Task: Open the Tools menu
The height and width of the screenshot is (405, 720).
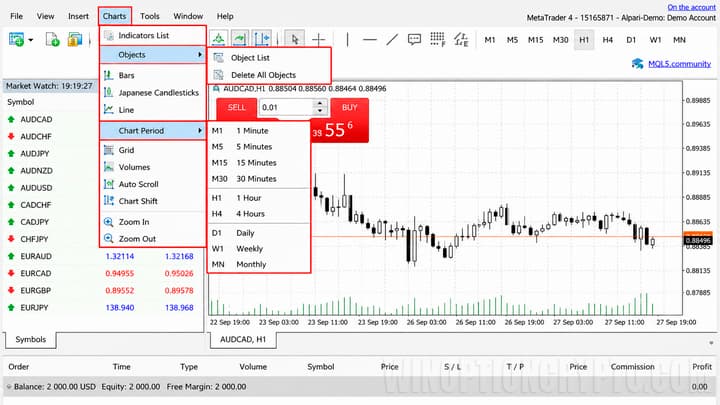Action: (x=150, y=16)
